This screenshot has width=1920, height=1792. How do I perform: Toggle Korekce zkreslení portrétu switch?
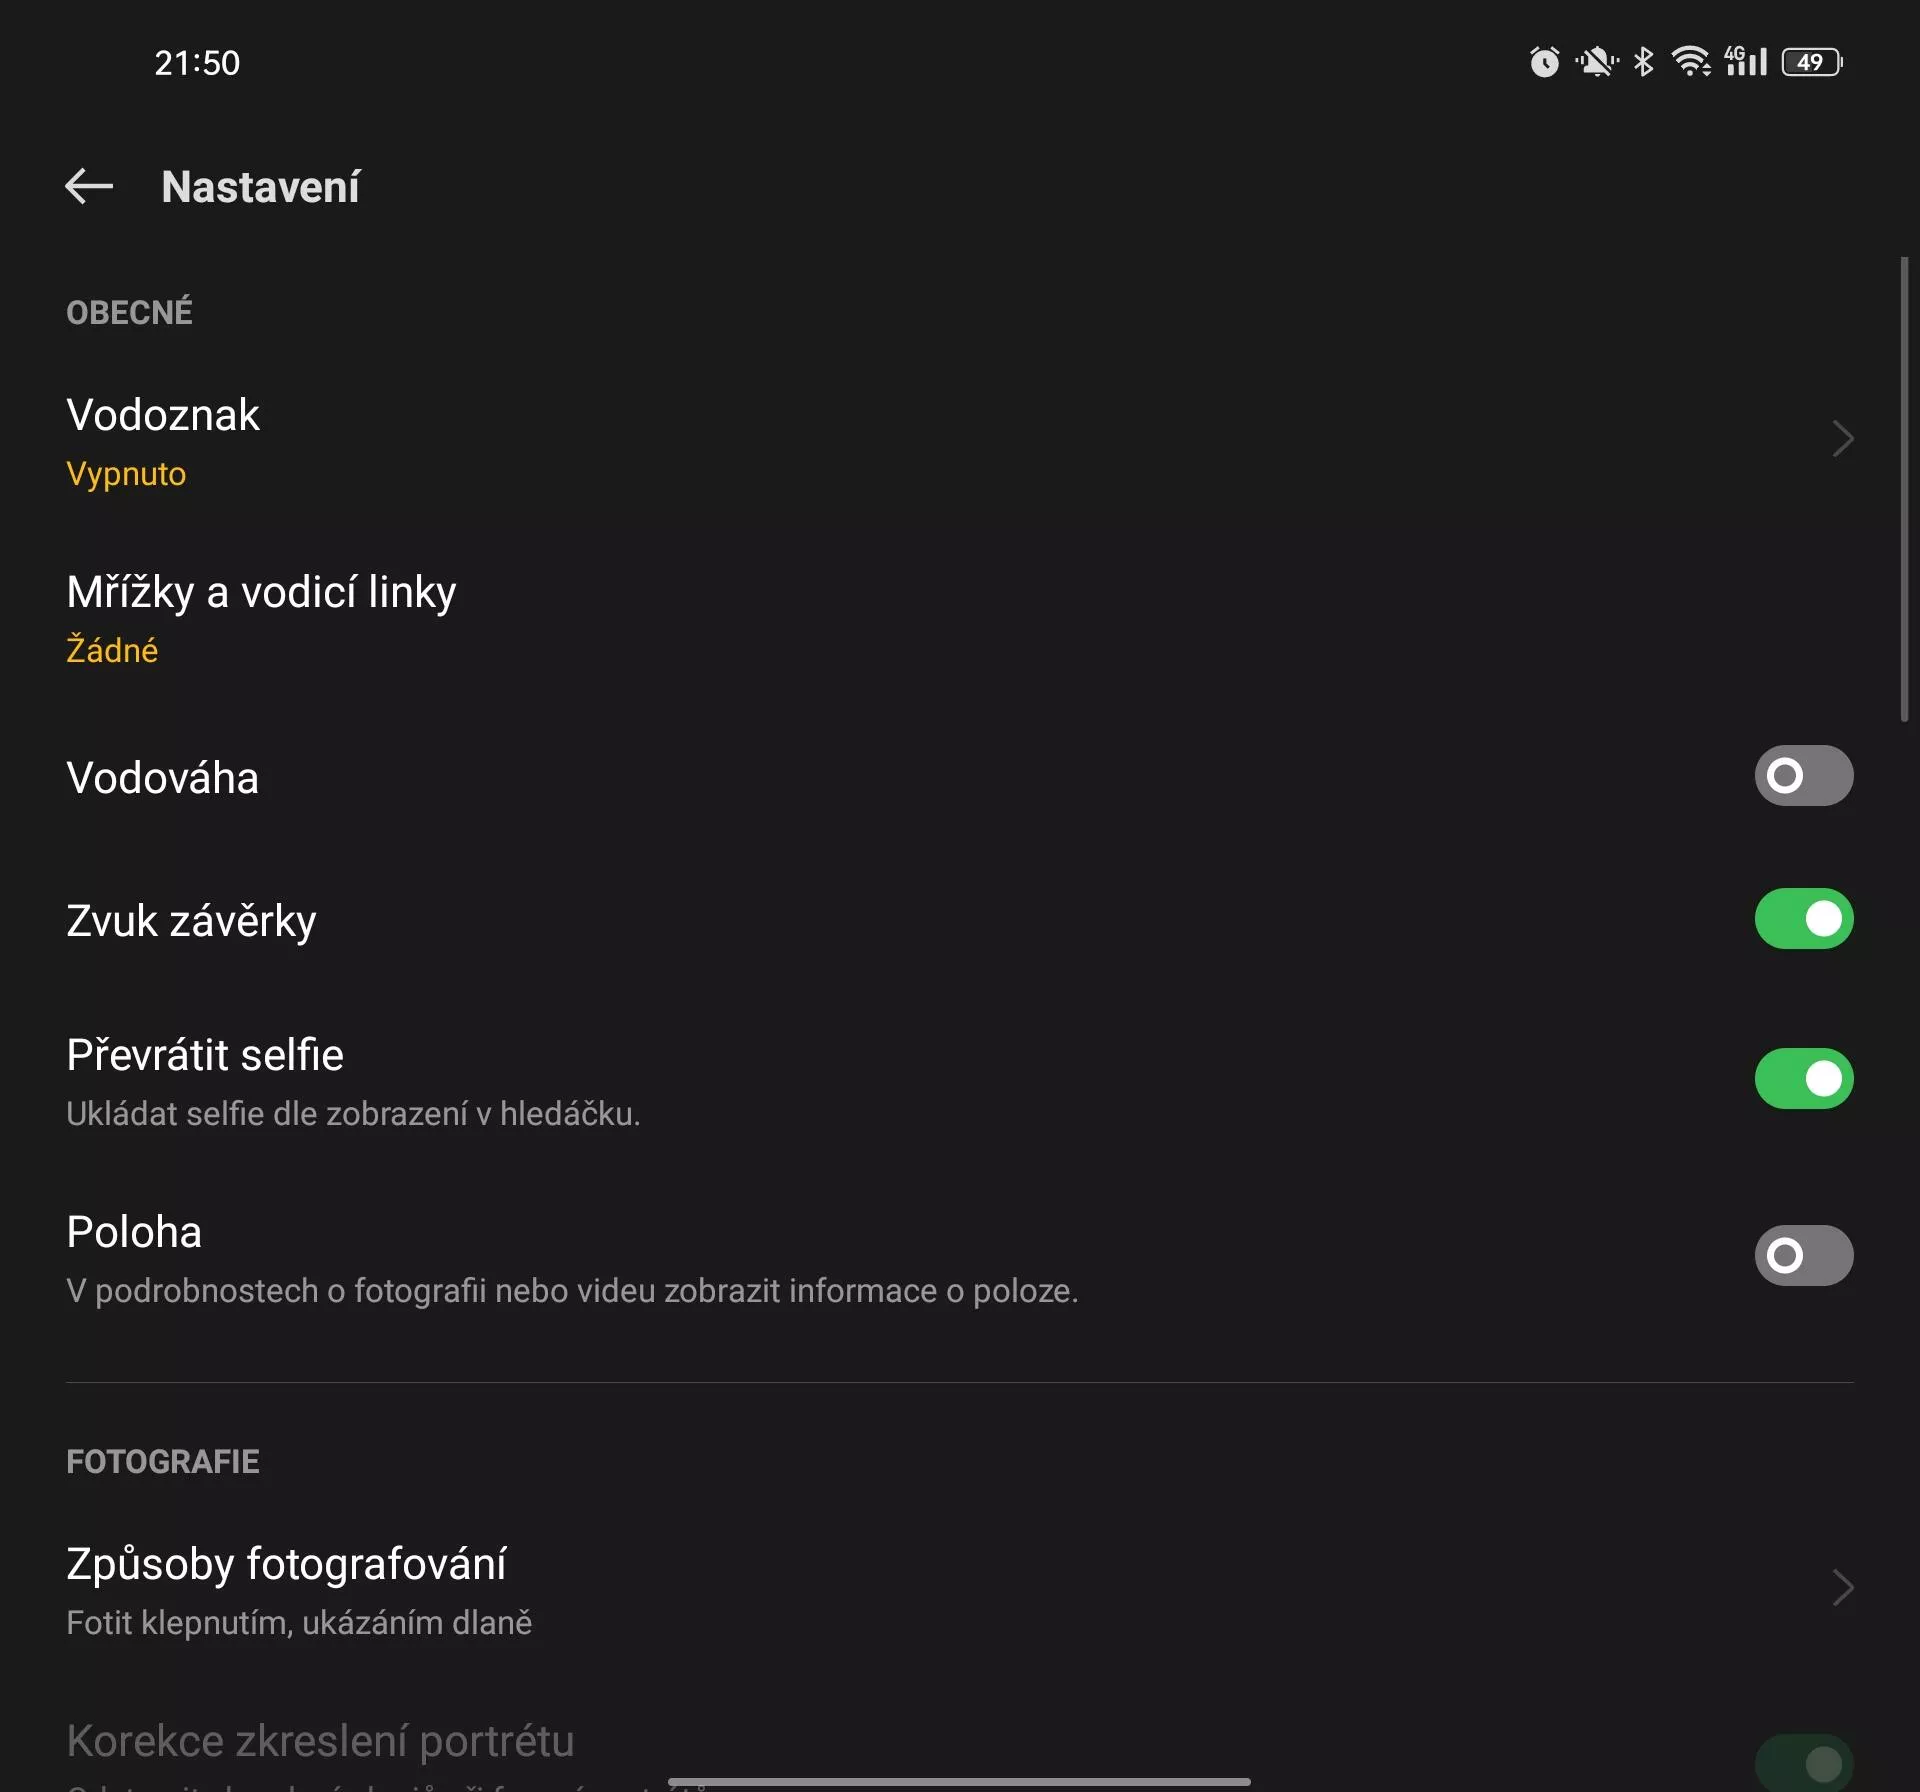point(1803,1763)
